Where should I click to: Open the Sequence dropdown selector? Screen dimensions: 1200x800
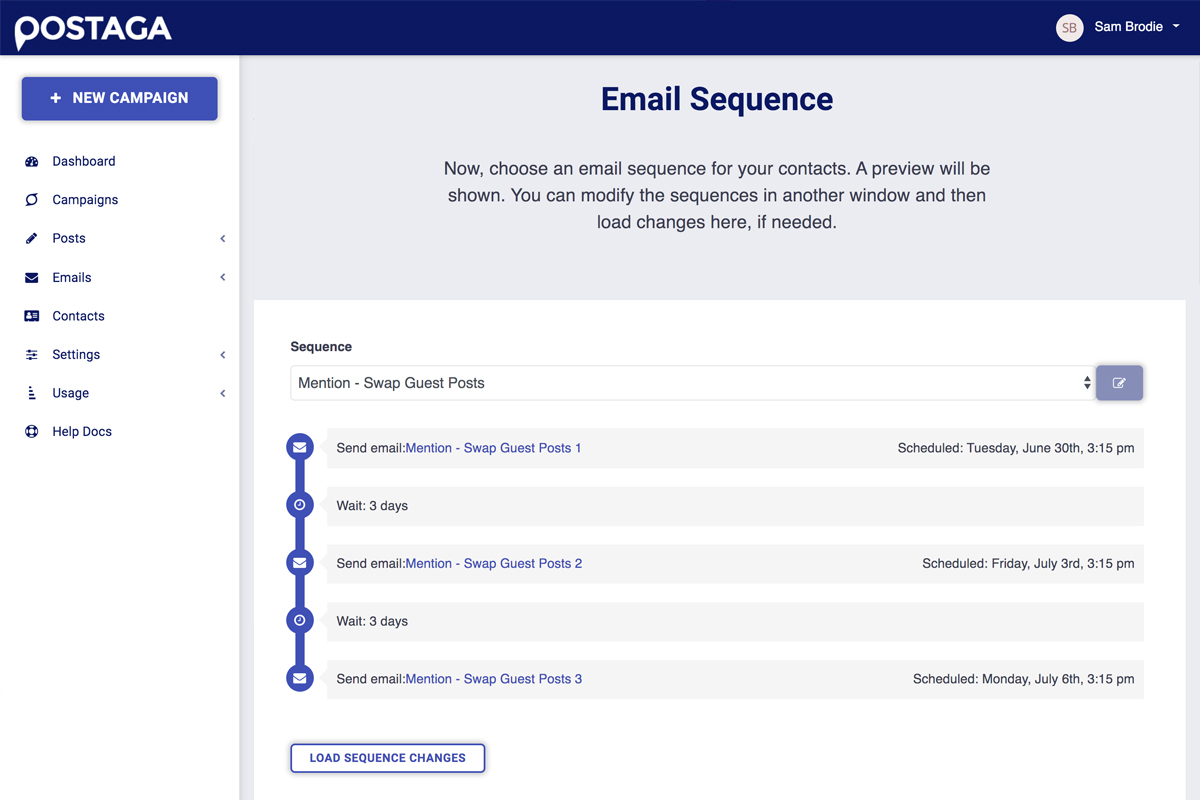tap(693, 383)
